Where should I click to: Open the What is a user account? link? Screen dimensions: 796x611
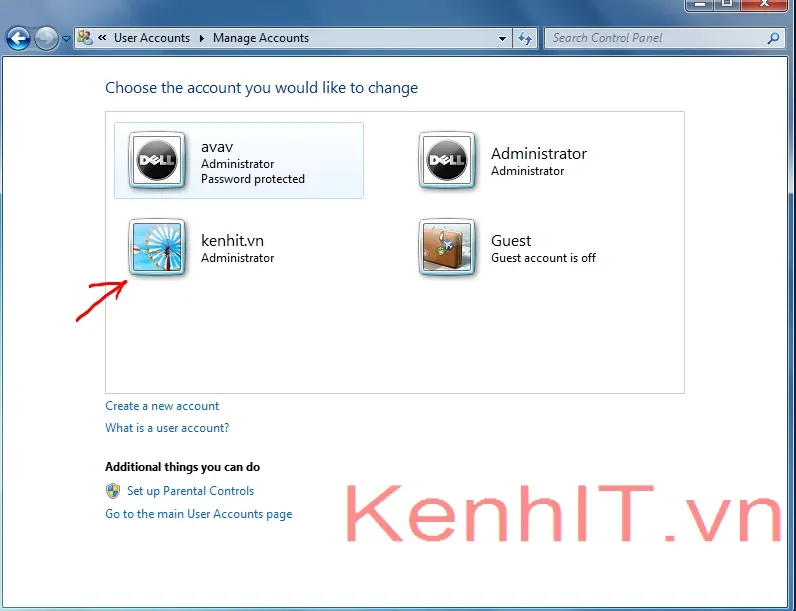167,428
